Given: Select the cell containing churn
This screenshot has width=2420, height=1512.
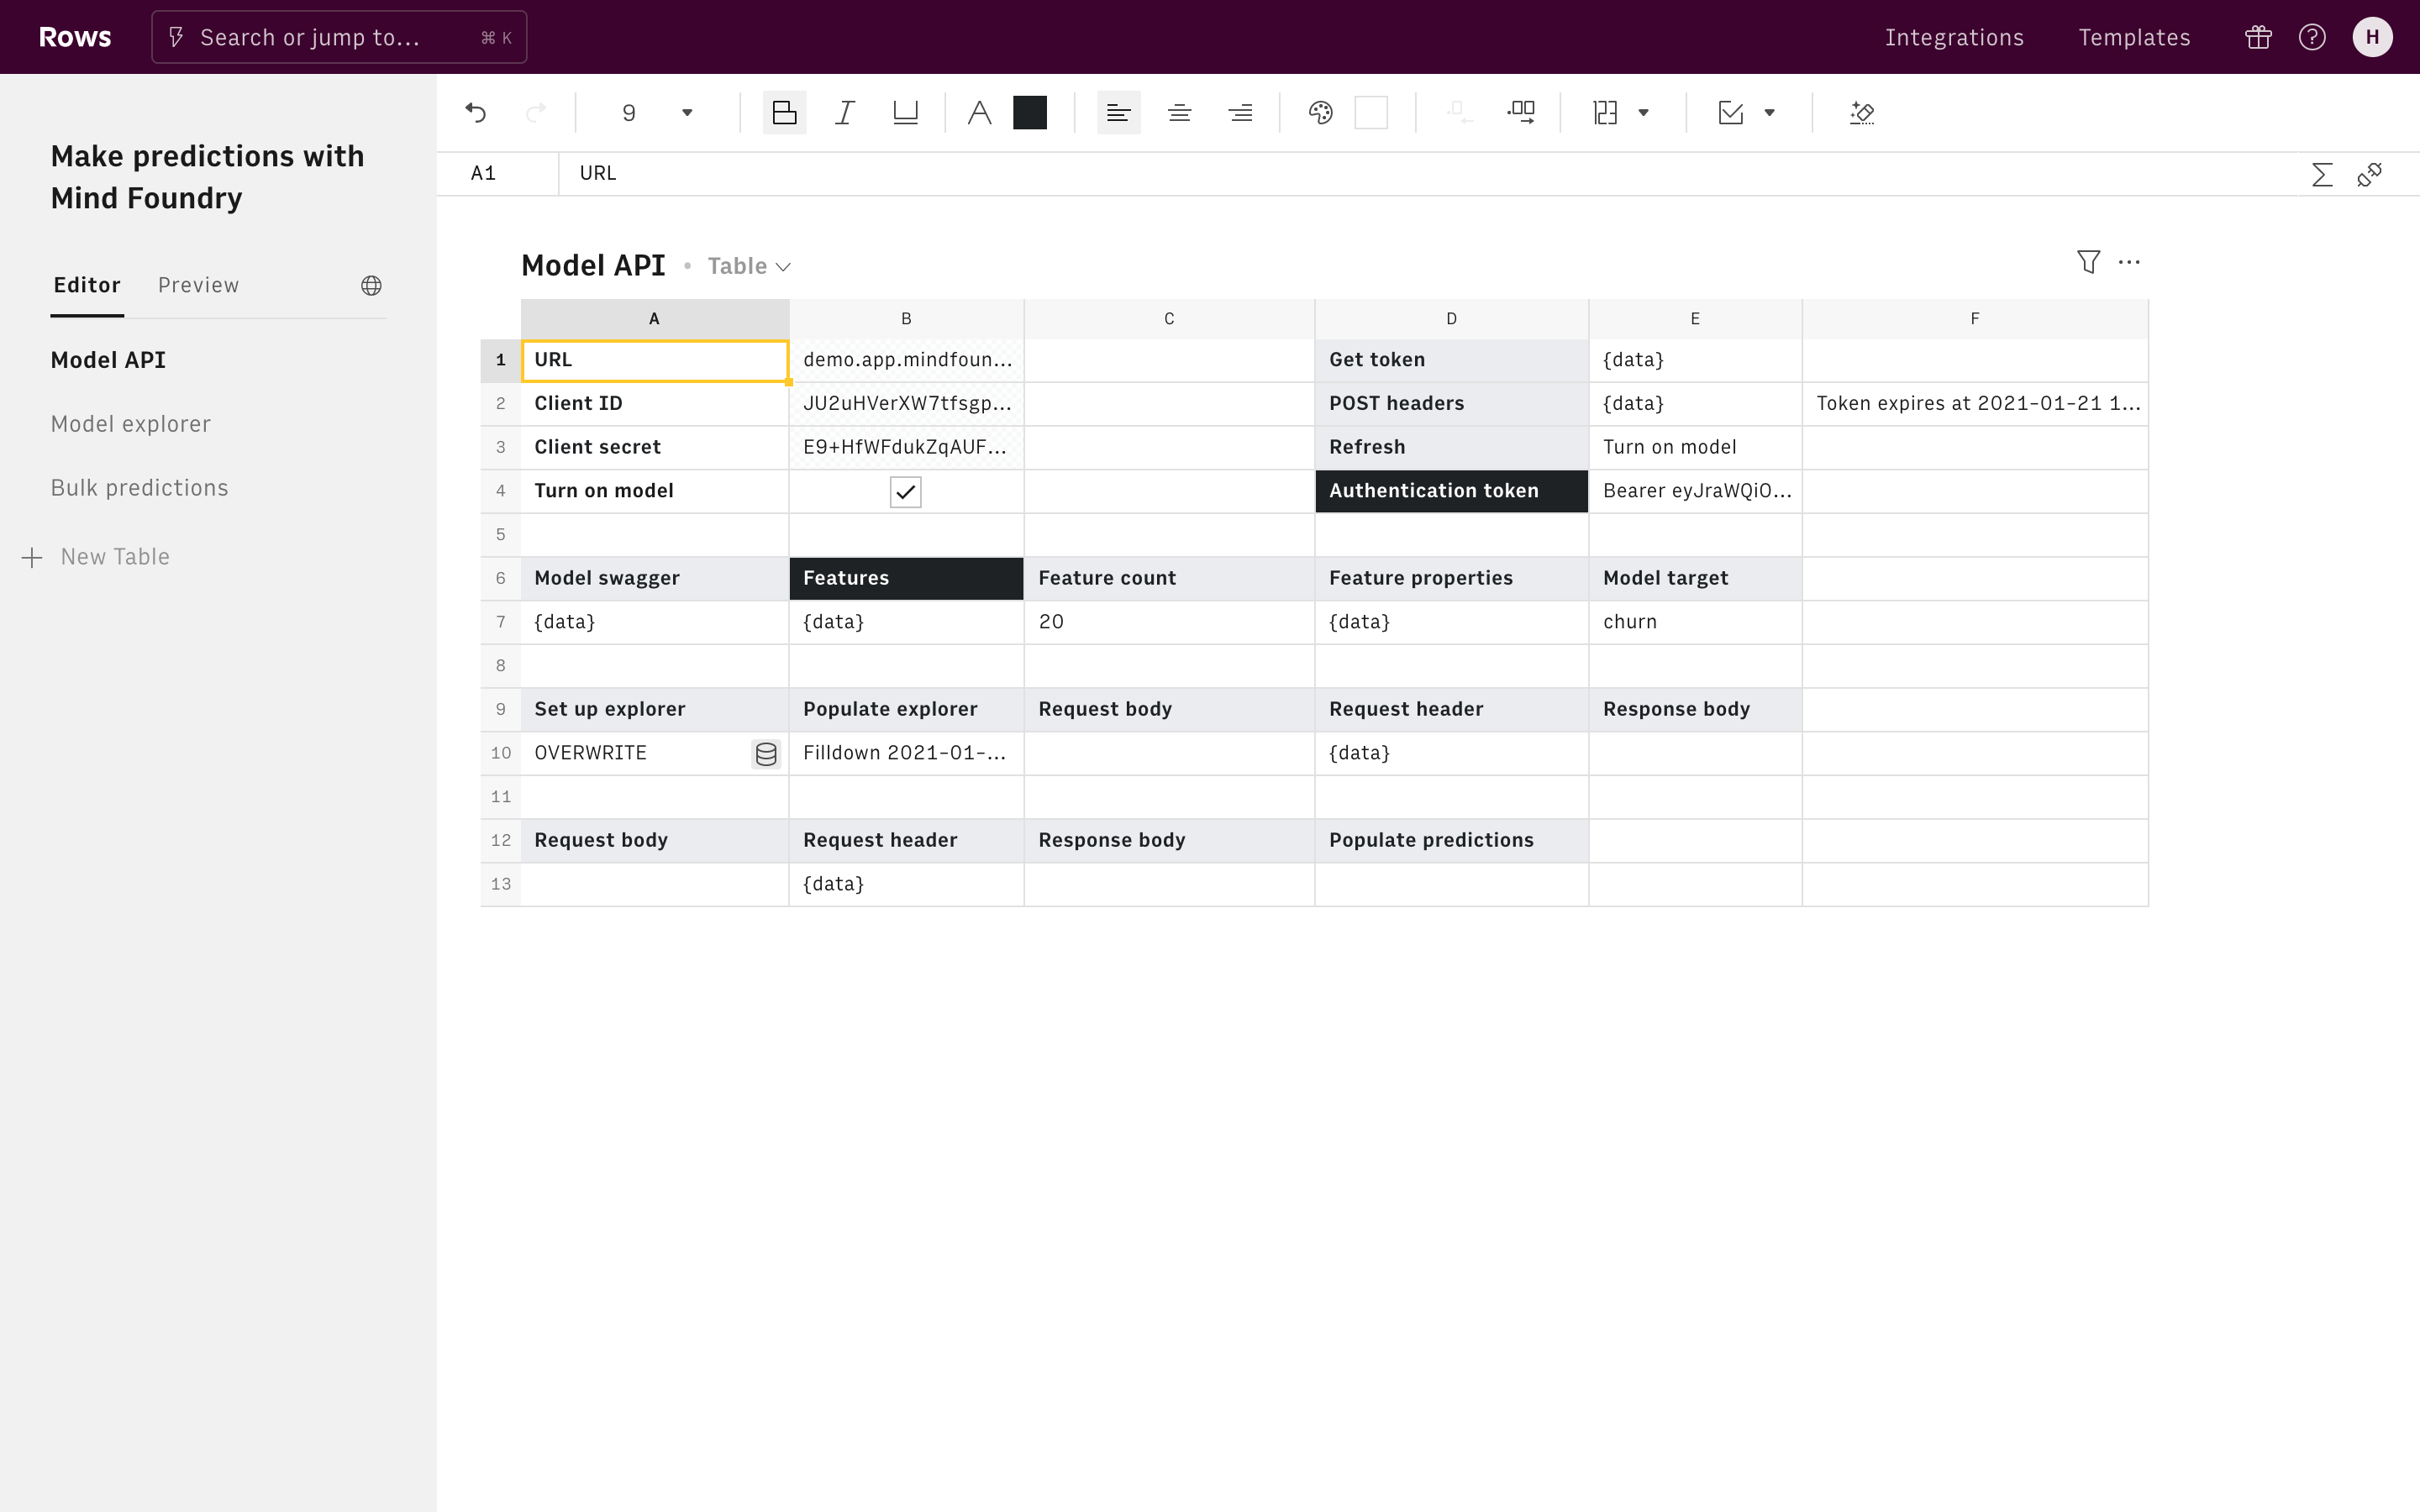Looking at the screenshot, I should pyautogui.click(x=1695, y=622).
